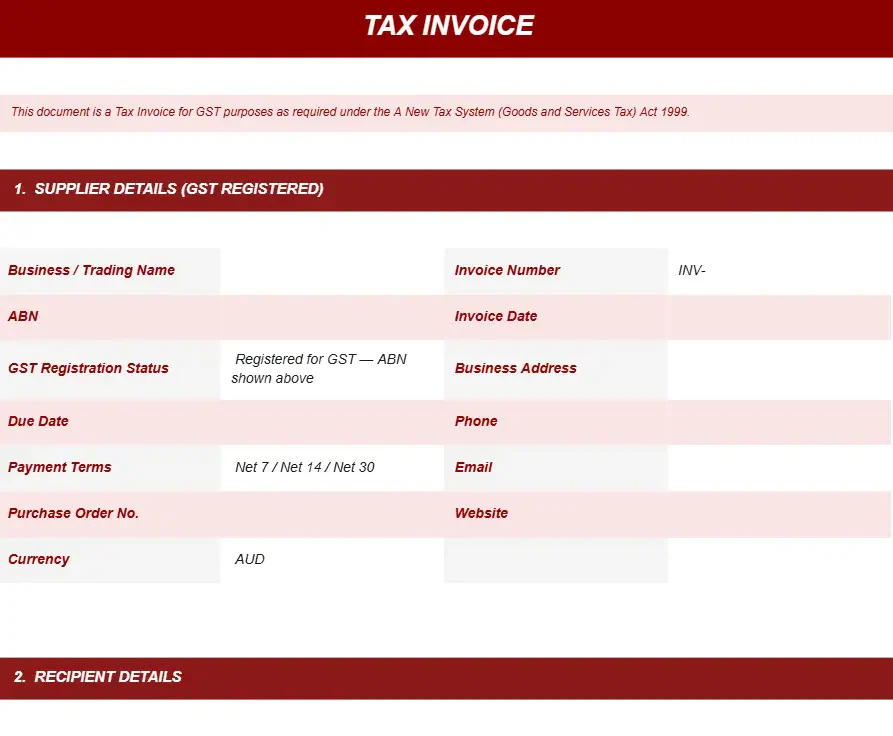Select 'Registered for GST — ABN shown above' text
This screenshot has width=893, height=736.
(x=319, y=369)
